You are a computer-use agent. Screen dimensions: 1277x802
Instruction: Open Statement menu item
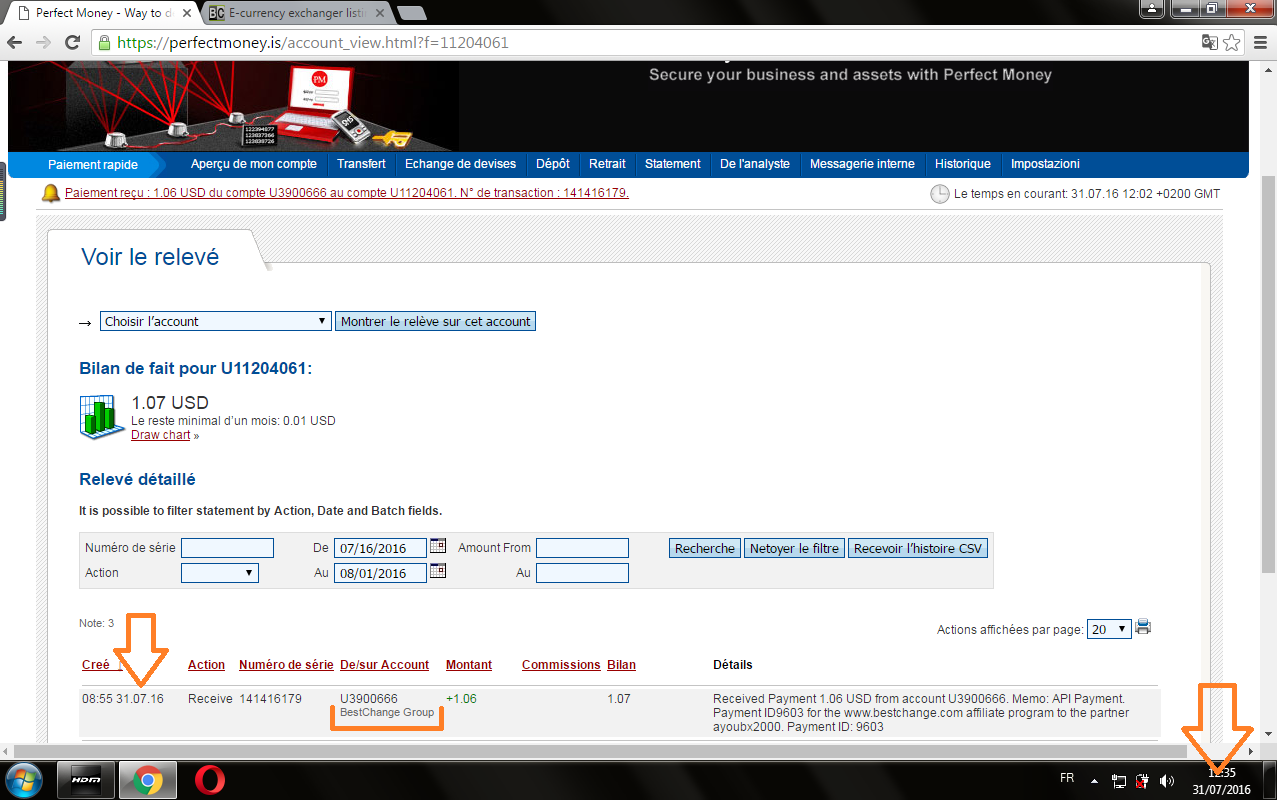coord(673,164)
